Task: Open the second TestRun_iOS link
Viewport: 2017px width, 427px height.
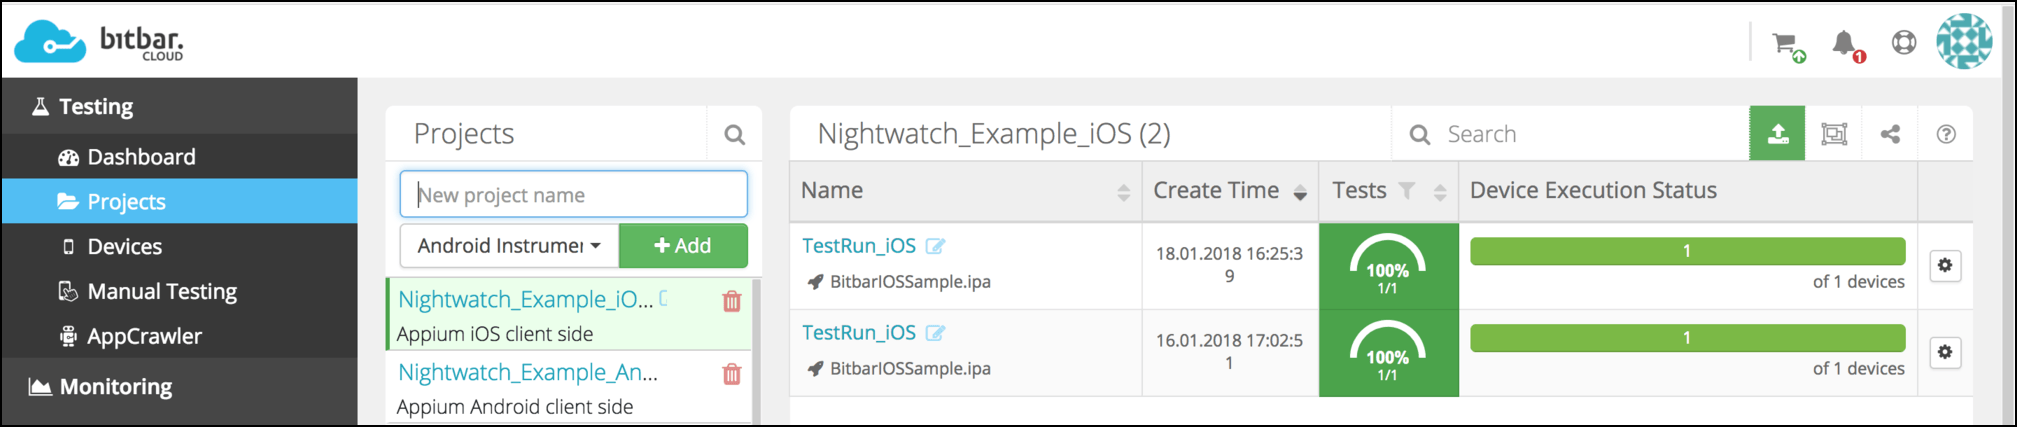Action: tap(859, 333)
